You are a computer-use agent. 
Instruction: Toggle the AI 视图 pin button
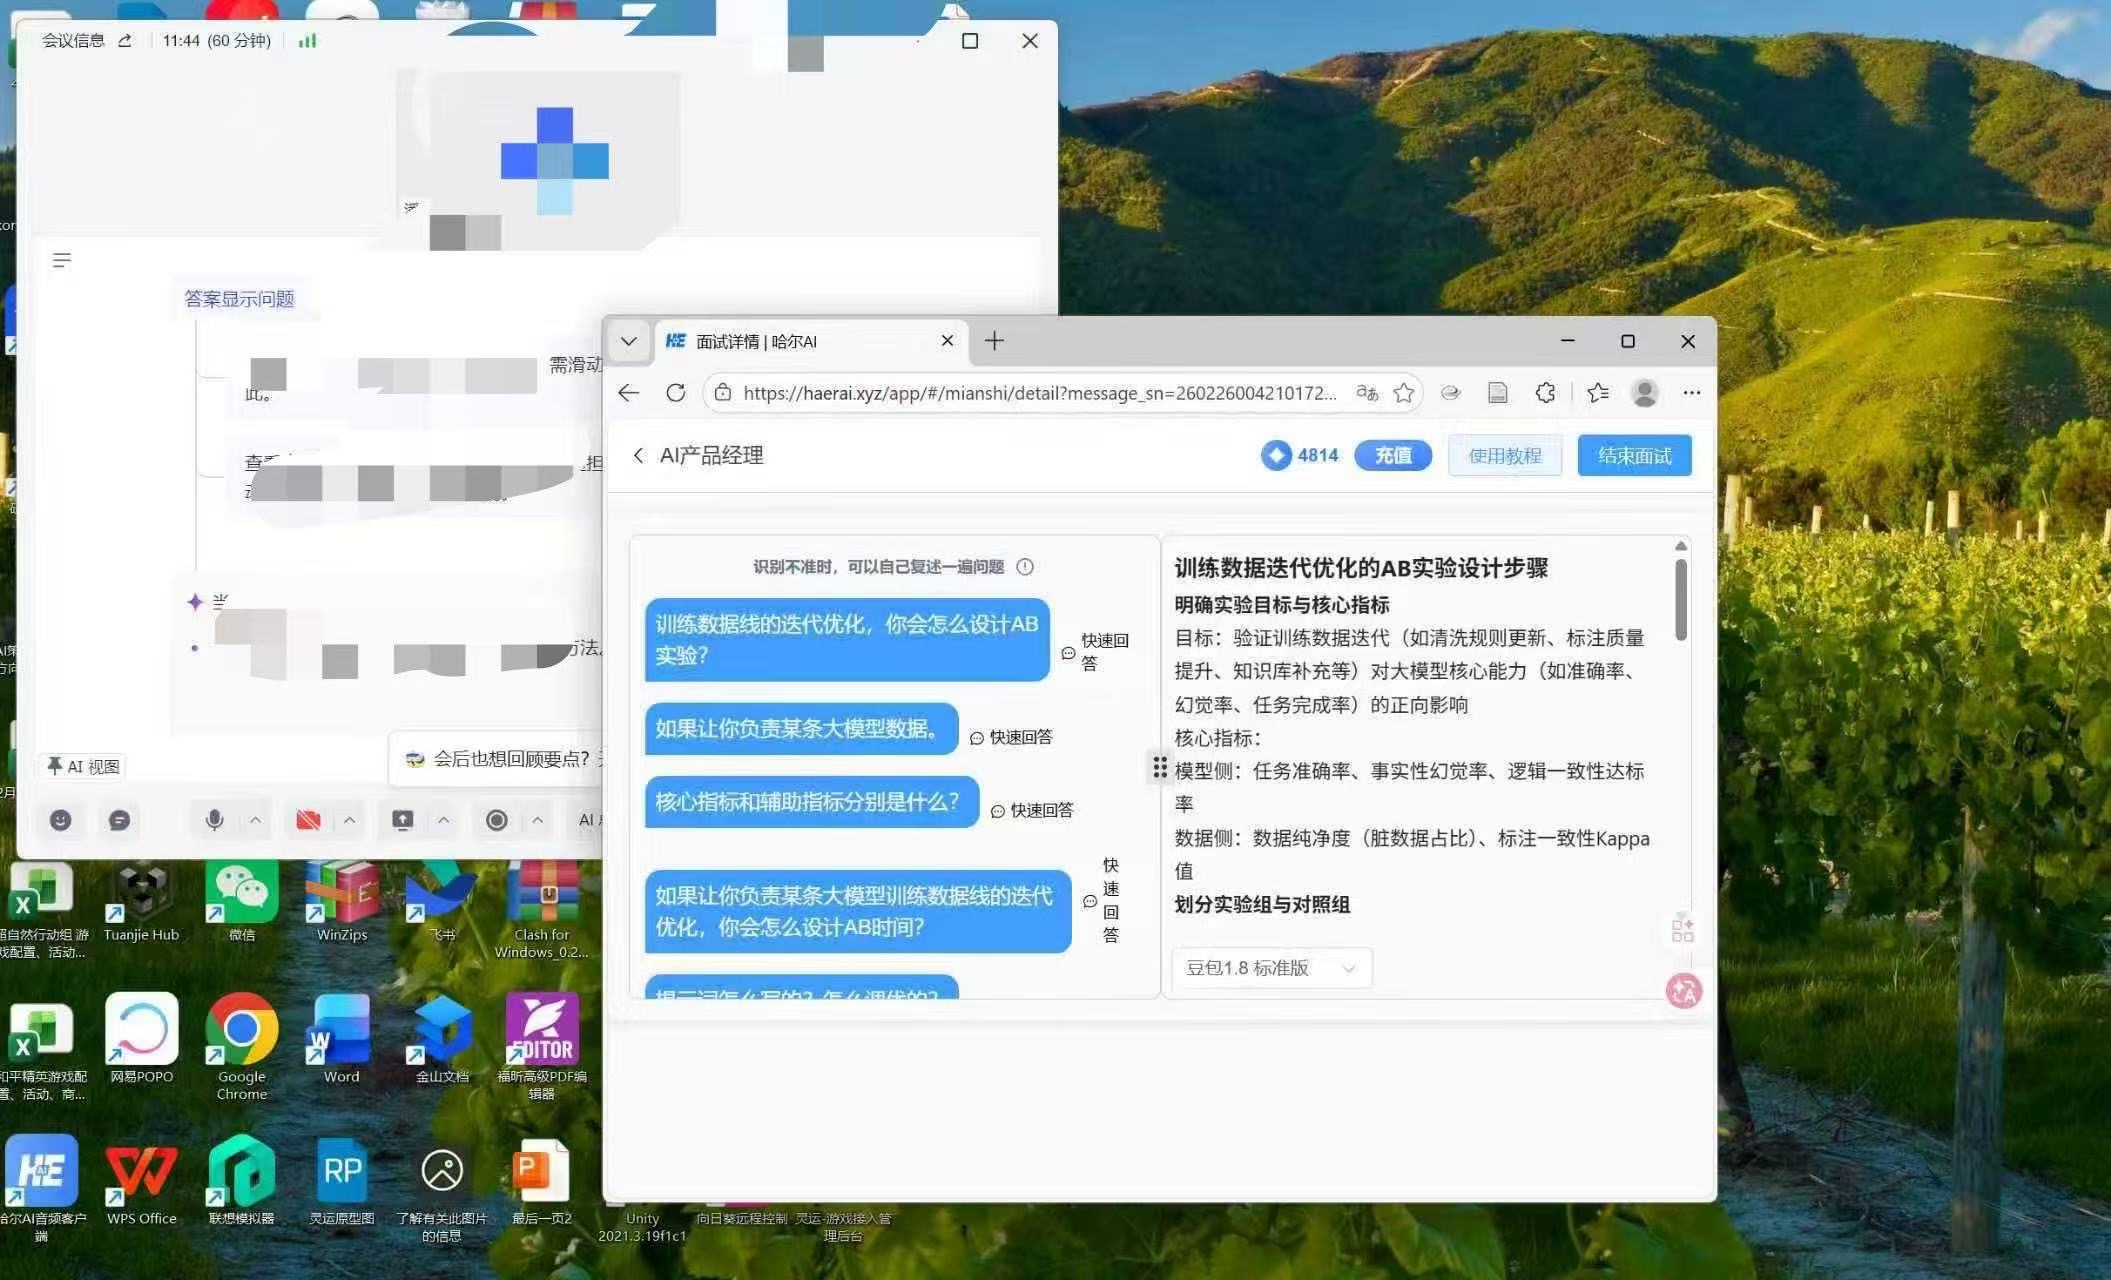pyautogui.click(x=84, y=766)
